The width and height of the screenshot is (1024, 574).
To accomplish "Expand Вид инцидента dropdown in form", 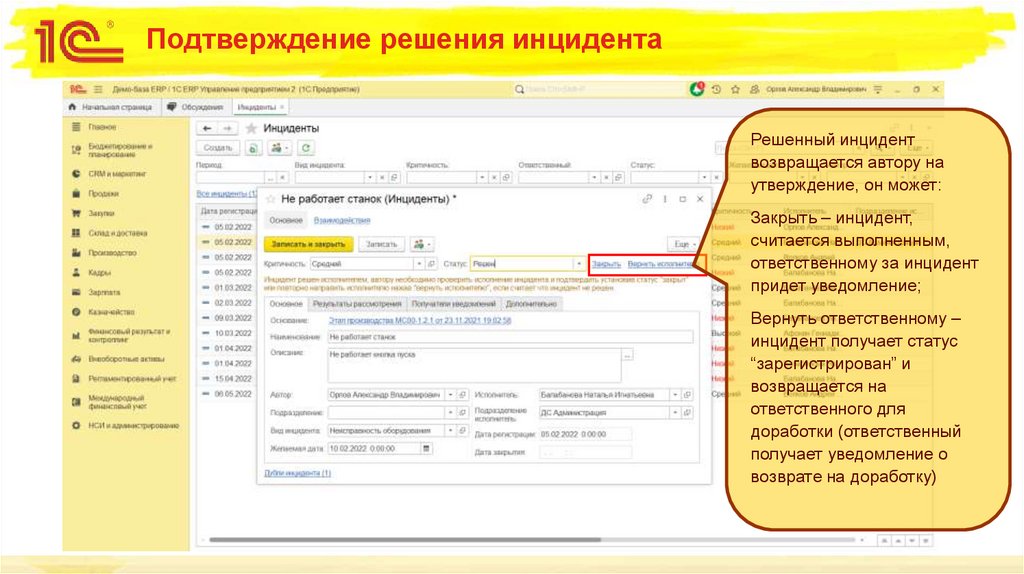I will pyautogui.click(x=450, y=431).
